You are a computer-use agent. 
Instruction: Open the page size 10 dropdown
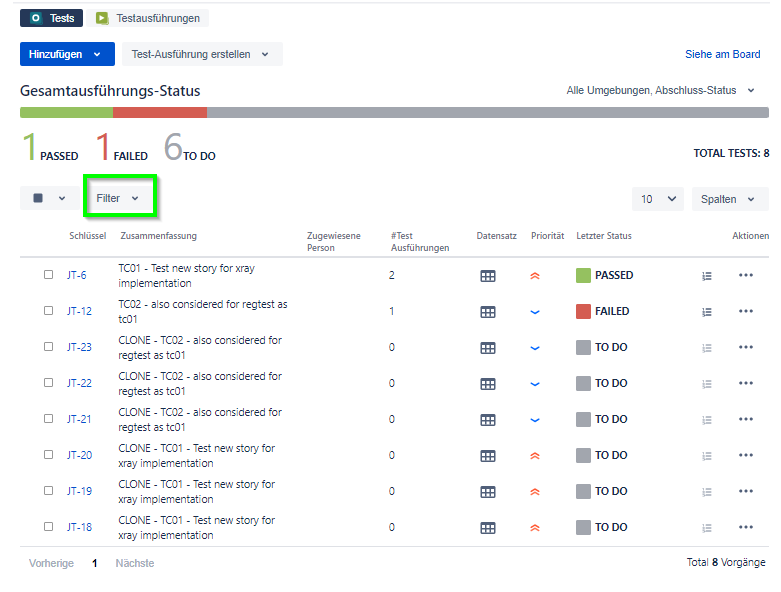pyautogui.click(x=657, y=199)
